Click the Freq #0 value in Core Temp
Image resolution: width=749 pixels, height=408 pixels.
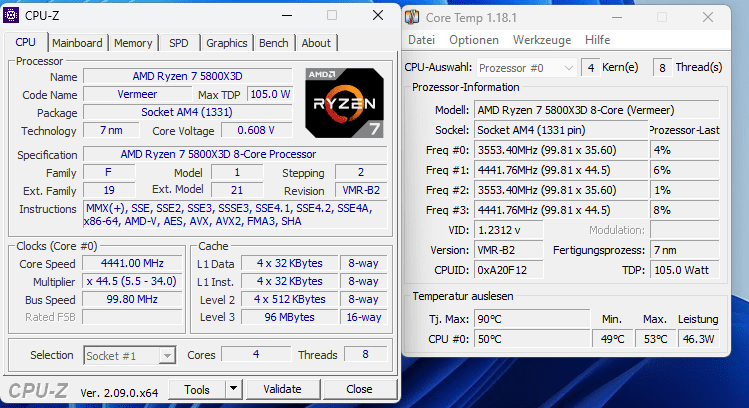[x=561, y=150]
